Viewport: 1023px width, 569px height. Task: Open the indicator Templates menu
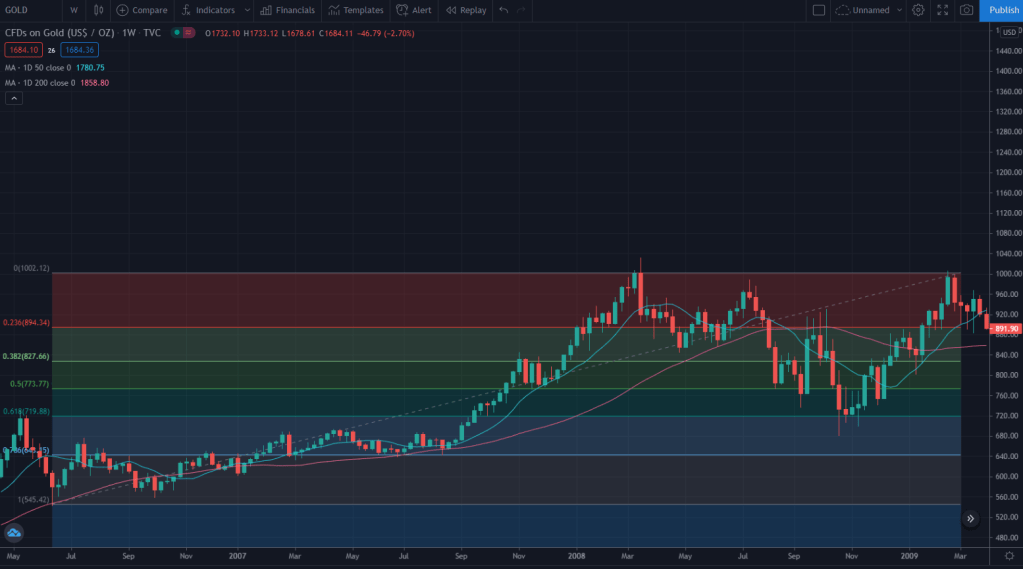tap(356, 10)
